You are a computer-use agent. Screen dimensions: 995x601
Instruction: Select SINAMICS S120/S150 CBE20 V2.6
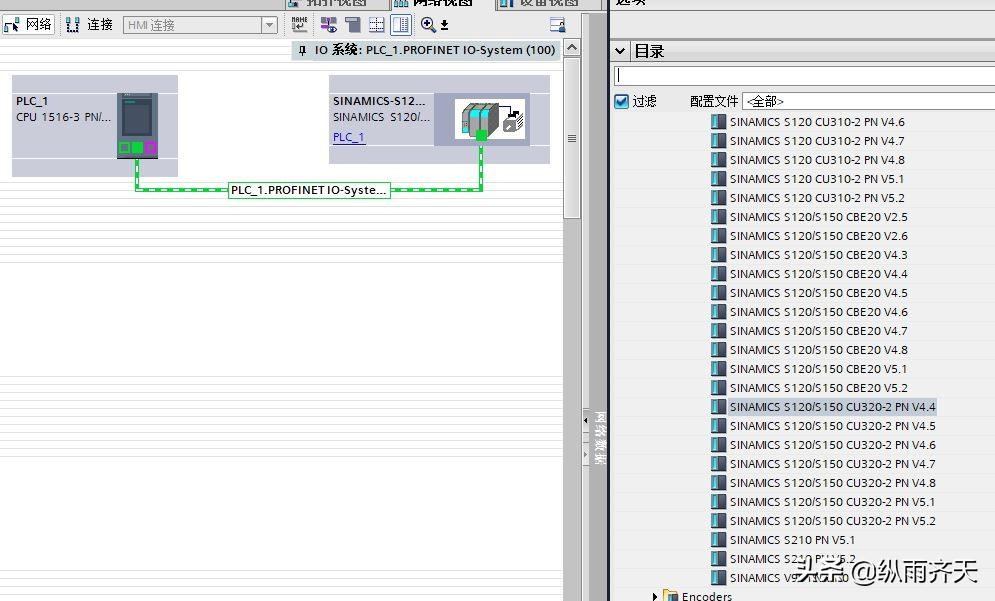pos(819,236)
